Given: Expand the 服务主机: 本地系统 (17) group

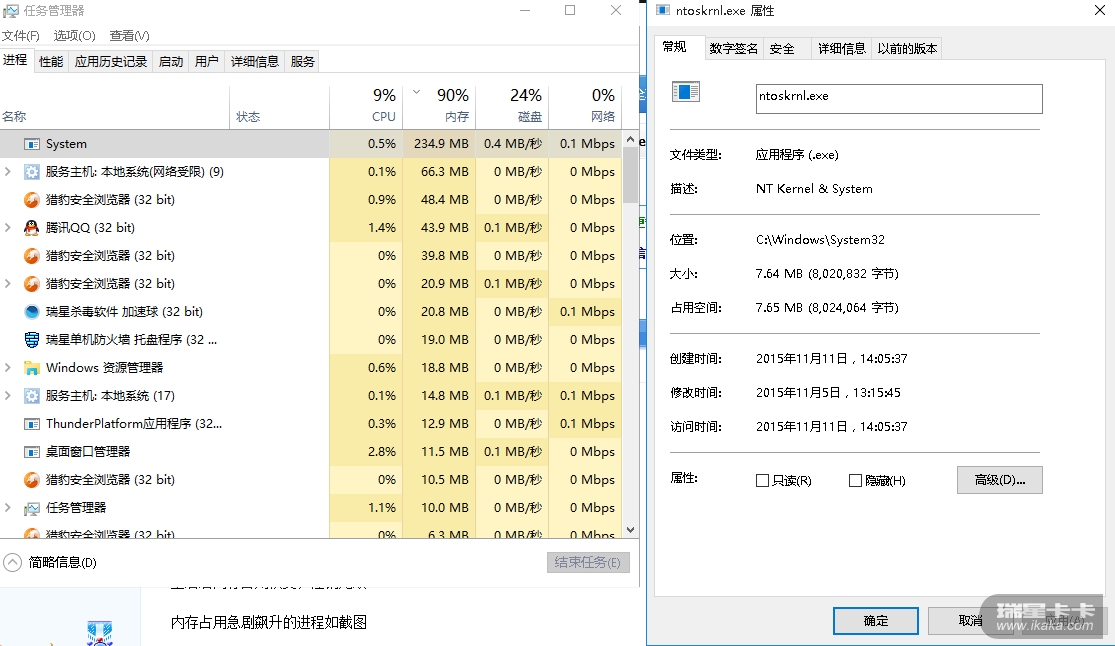Looking at the screenshot, I should coord(8,396).
